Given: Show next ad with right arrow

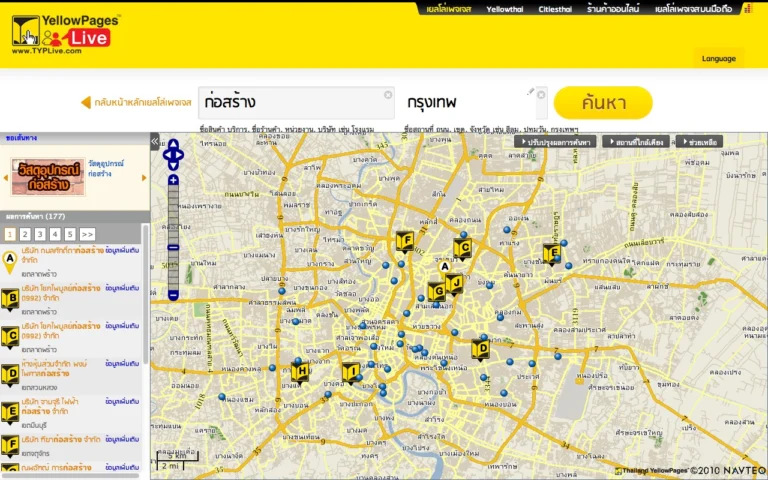Looking at the screenshot, I should coord(144,178).
